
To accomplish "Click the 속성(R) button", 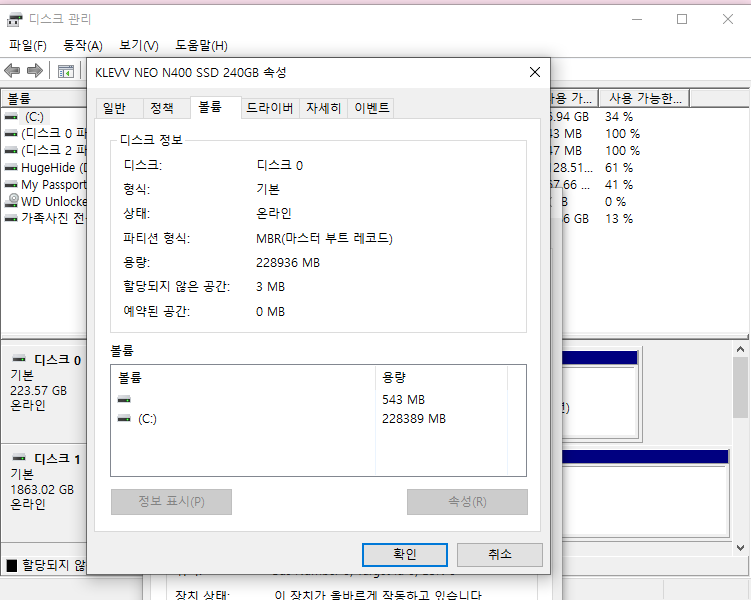I will (x=467, y=502).
